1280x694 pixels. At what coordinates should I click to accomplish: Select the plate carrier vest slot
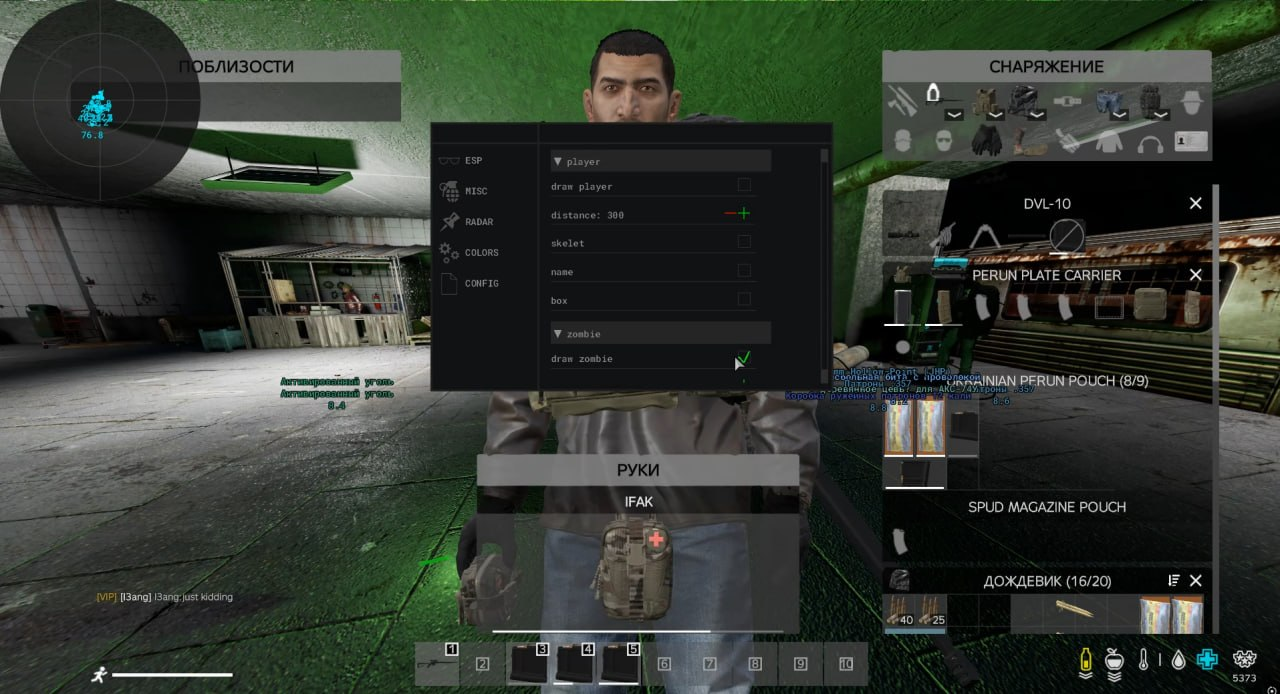point(986,101)
